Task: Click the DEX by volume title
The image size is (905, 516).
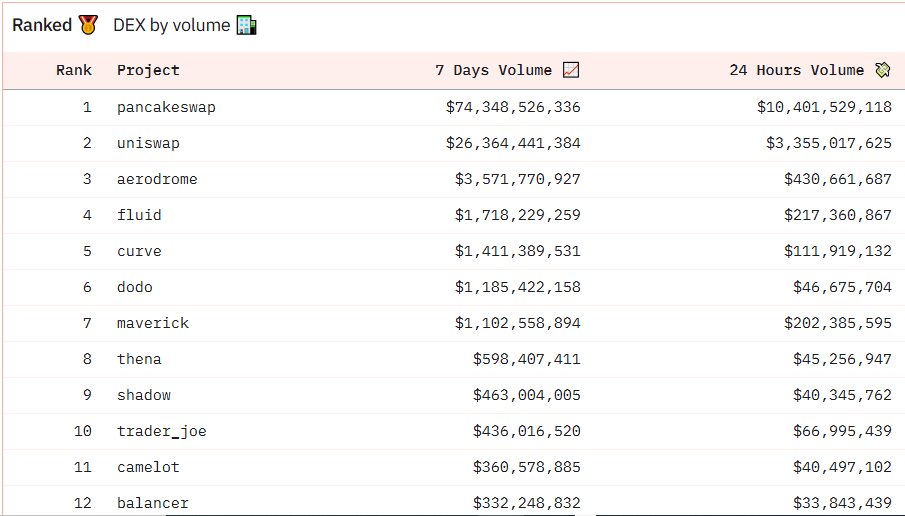Action: pyautogui.click(x=171, y=25)
